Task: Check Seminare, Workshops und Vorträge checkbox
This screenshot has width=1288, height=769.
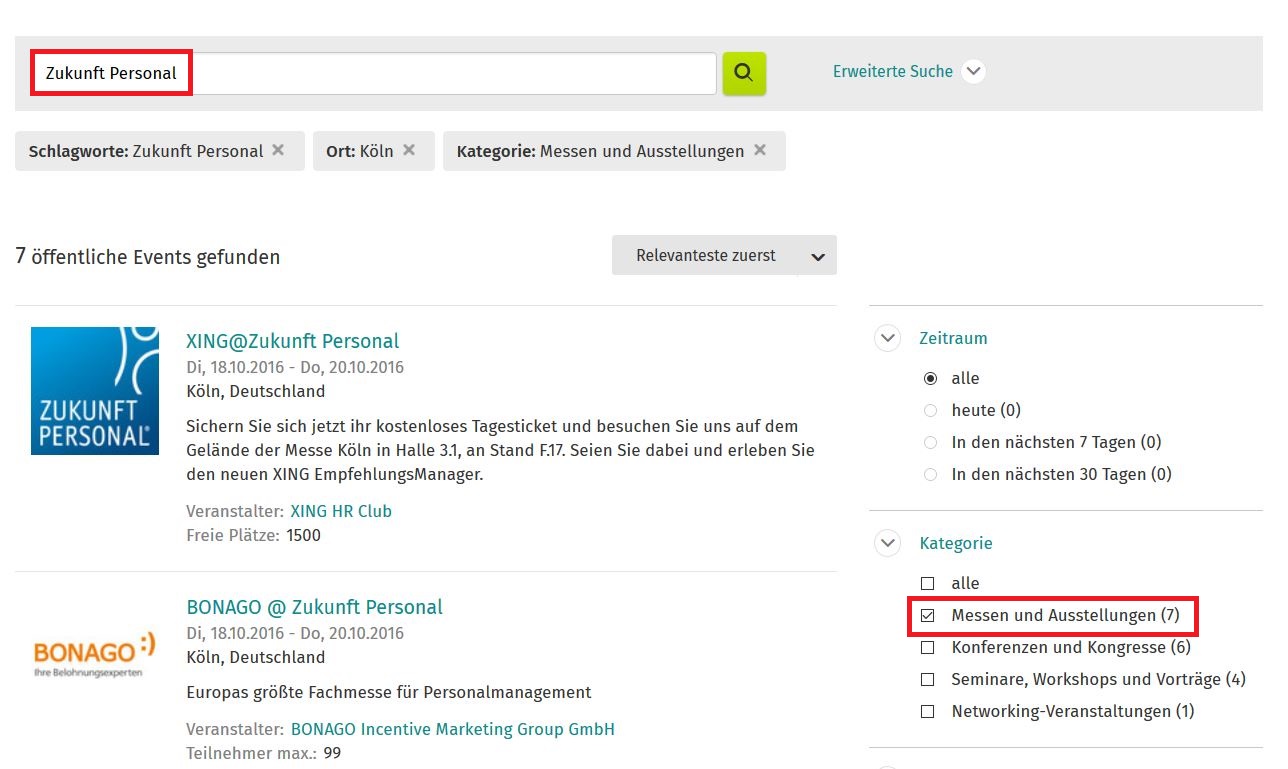Action: pyautogui.click(x=927, y=680)
